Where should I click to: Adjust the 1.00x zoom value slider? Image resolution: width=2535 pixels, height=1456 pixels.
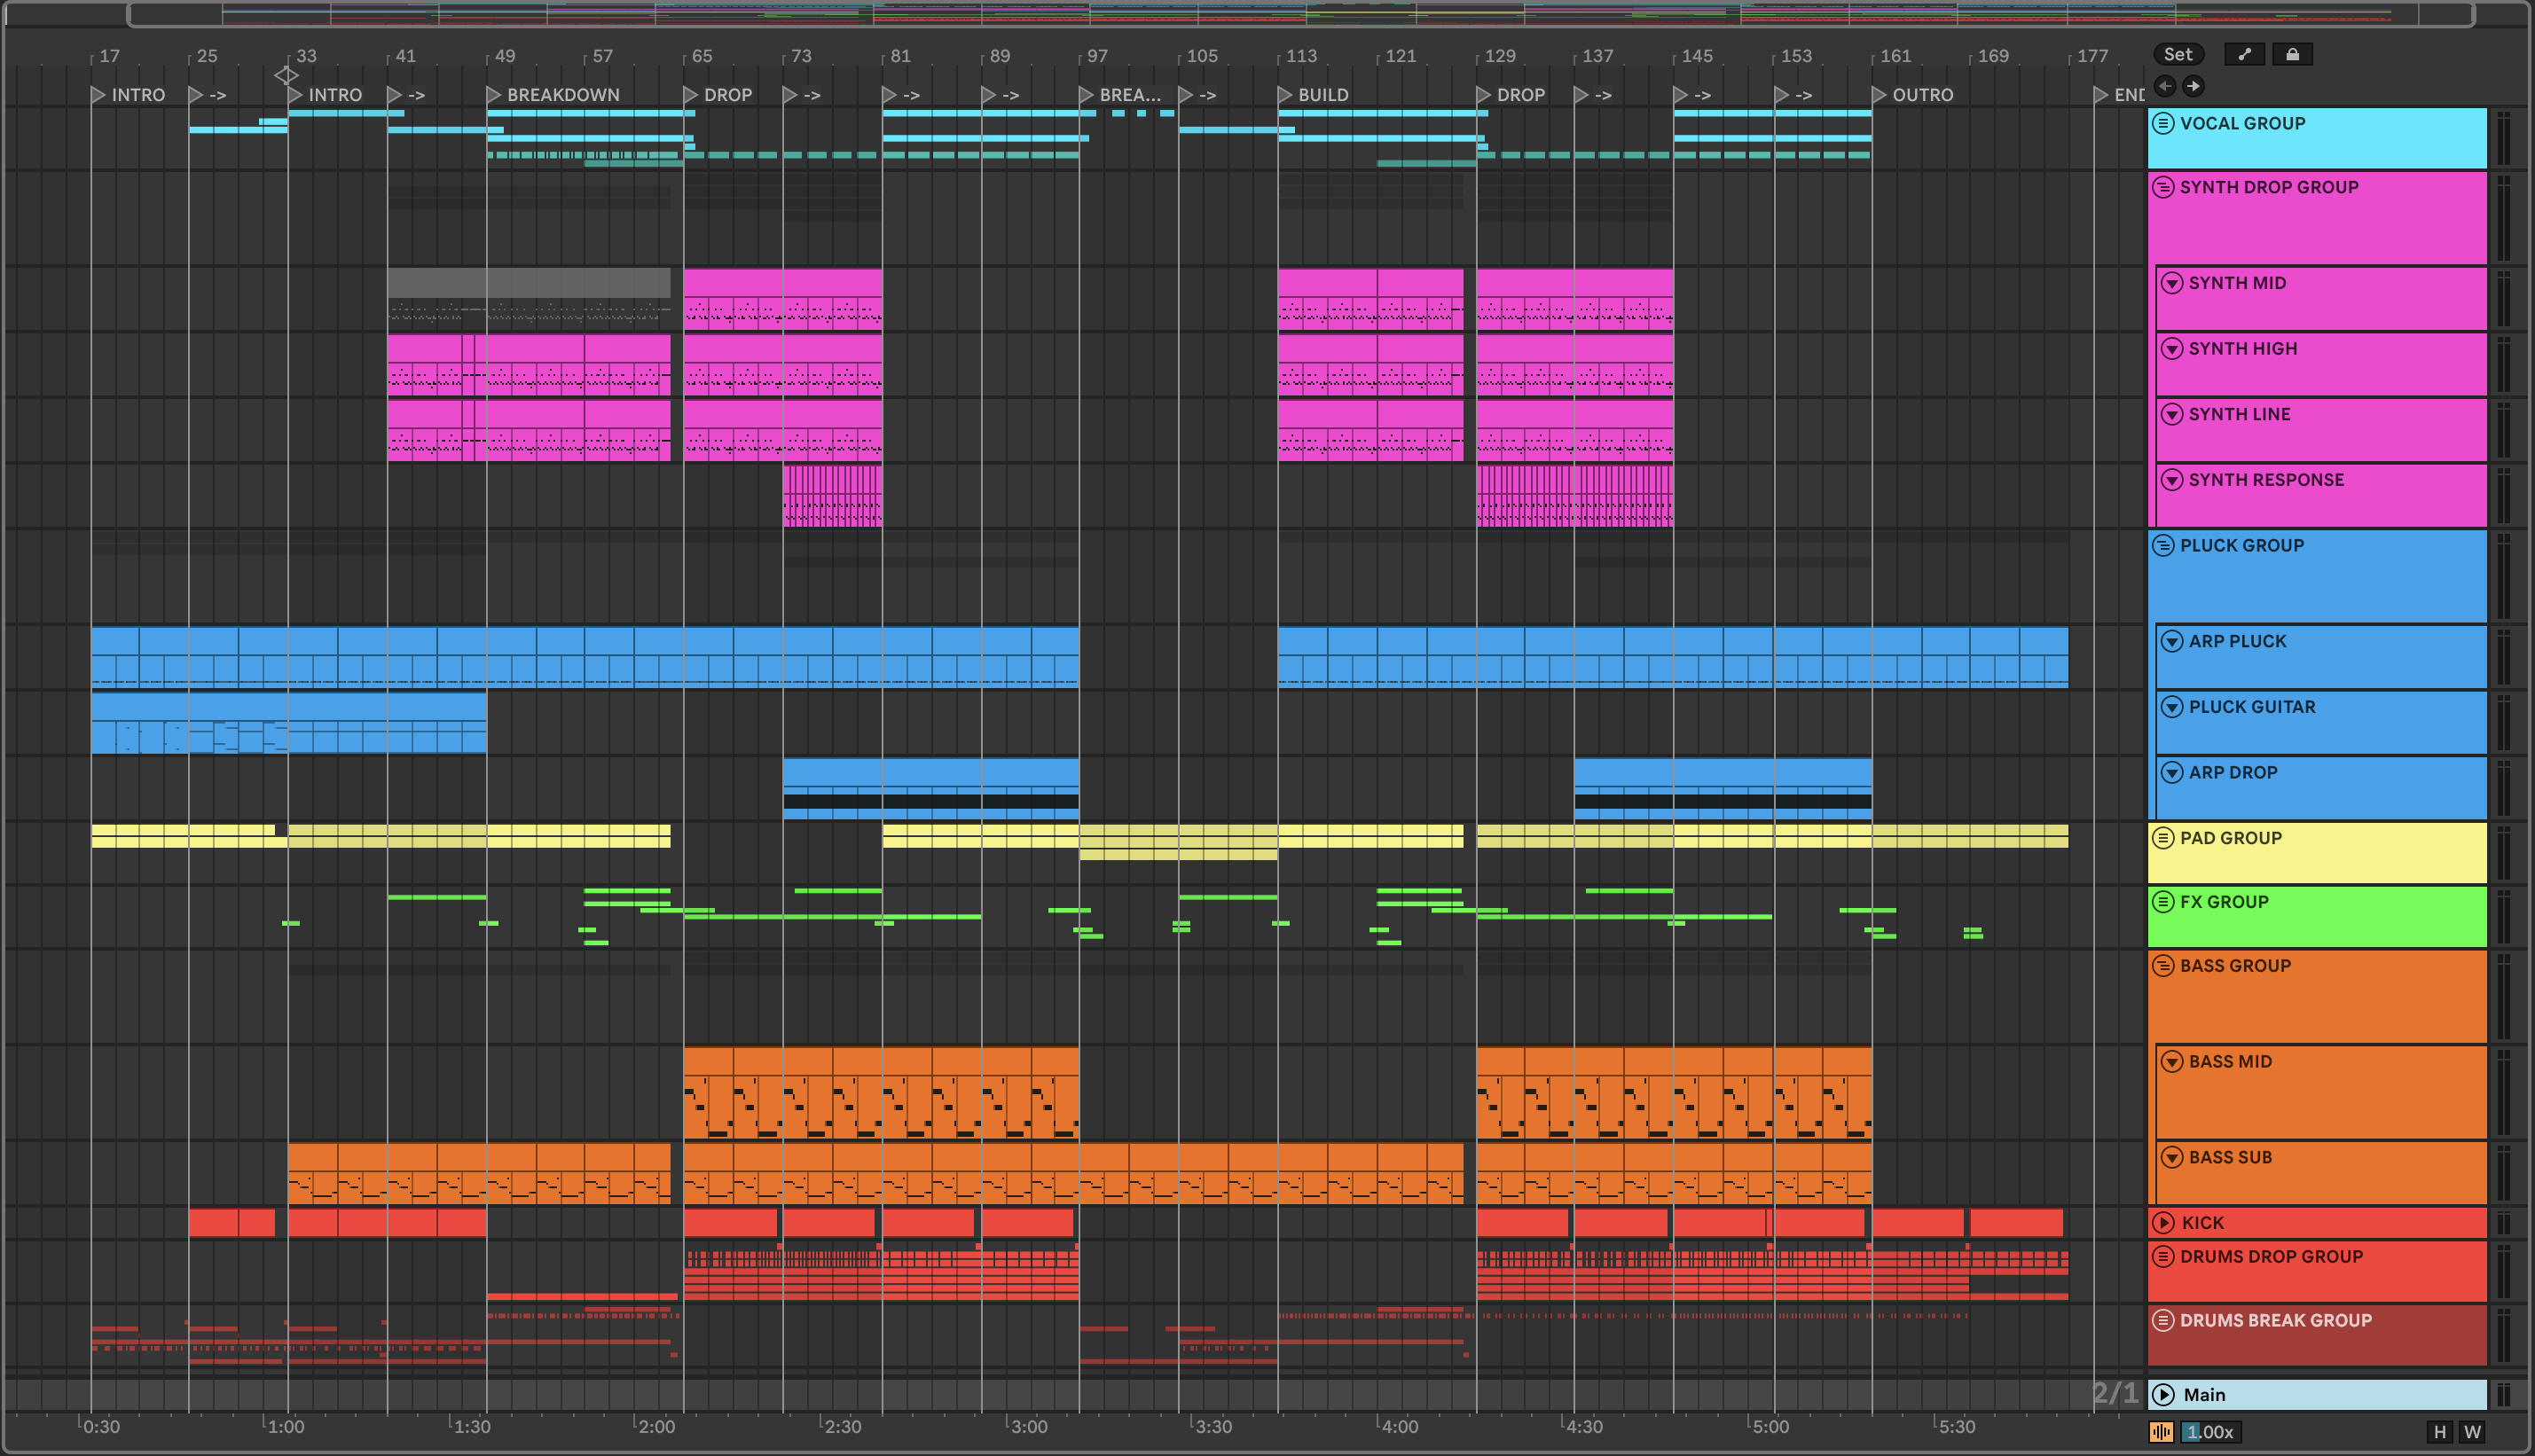point(2210,1432)
